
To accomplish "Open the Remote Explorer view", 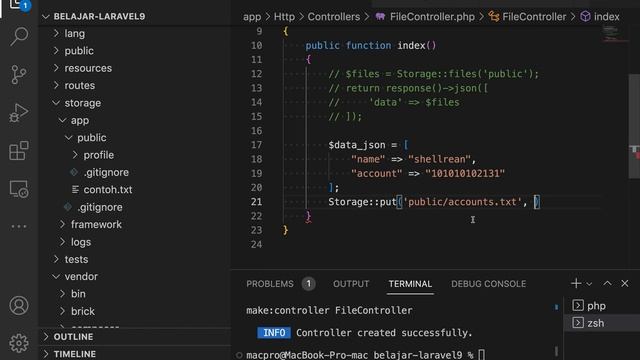I will pos(19,189).
